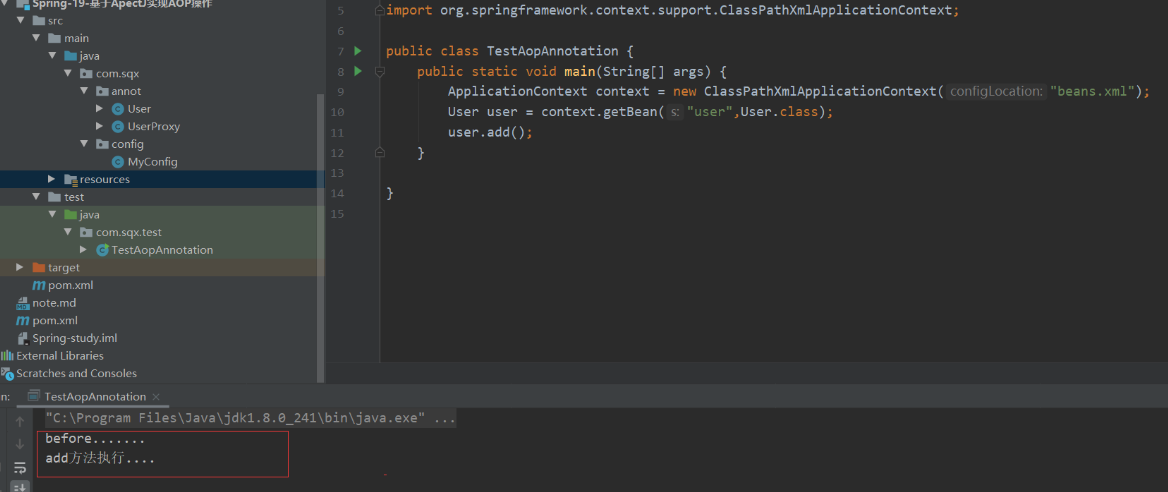Click line number 13 in gutter

coord(337,173)
